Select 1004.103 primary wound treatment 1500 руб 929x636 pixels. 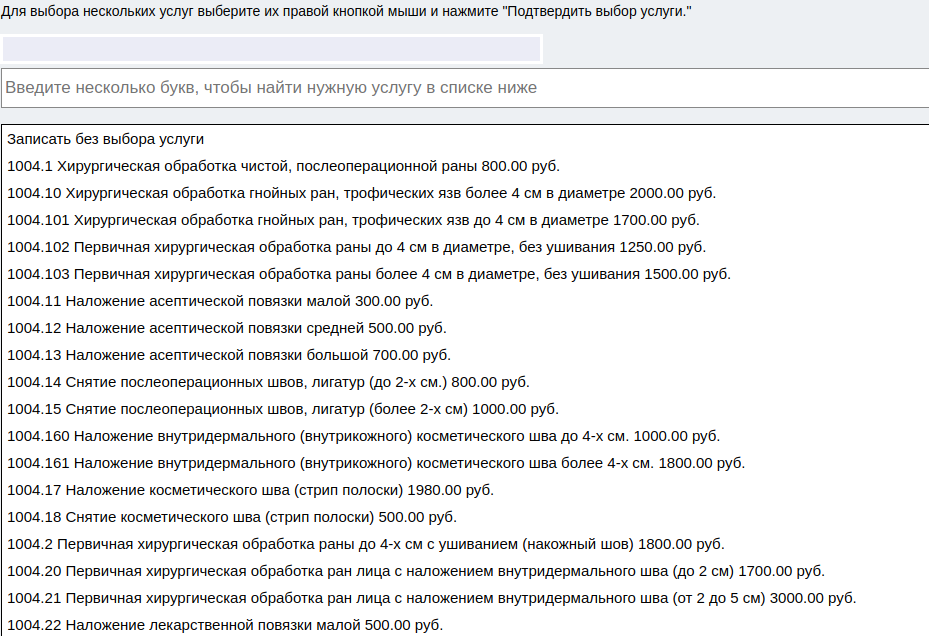tap(368, 274)
